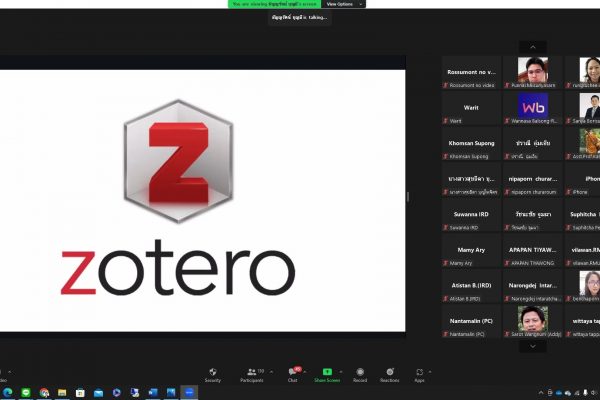Image resolution: width=600 pixels, height=400 pixels.
Task: Expand the caret next to Apps
Action: (x=430, y=372)
